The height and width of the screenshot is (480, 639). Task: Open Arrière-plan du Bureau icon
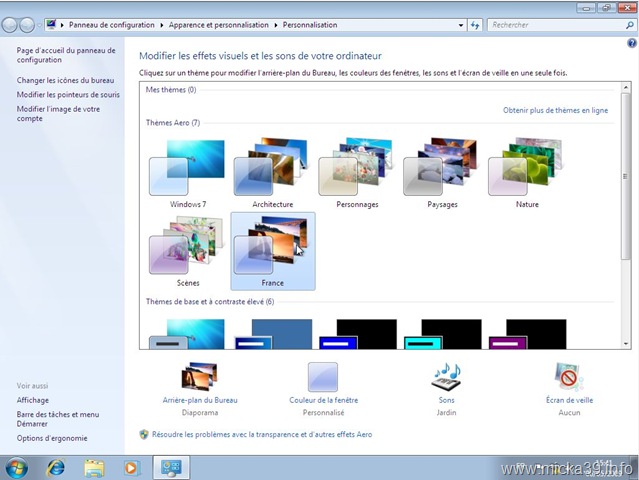[x=200, y=377]
